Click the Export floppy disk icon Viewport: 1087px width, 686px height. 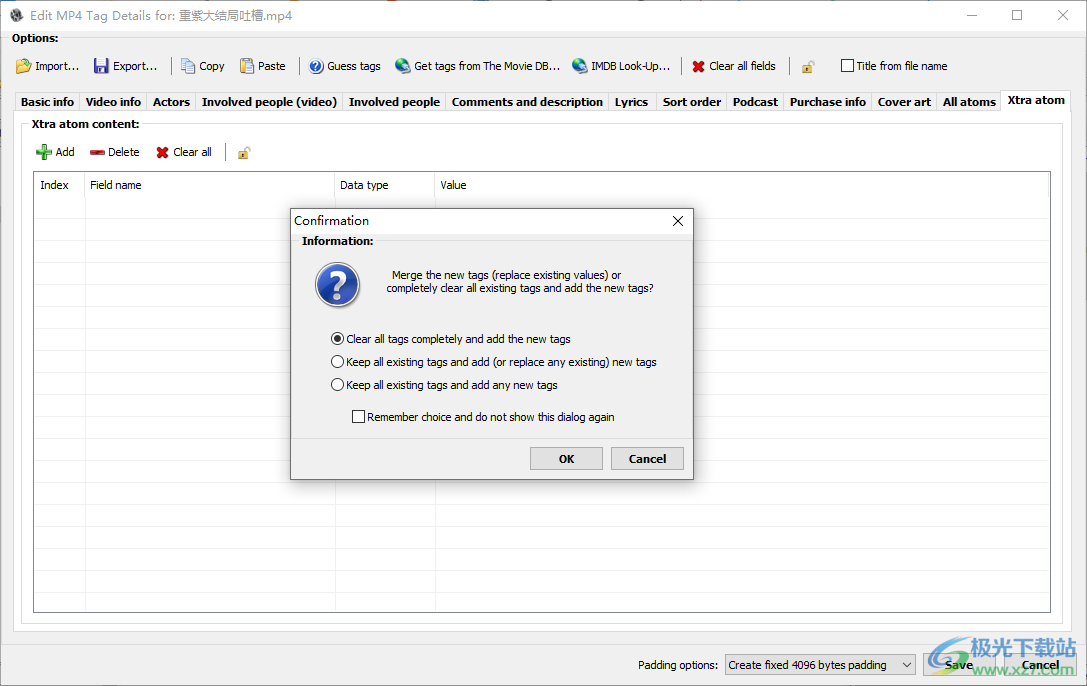pyautogui.click(x=101, y=66)
